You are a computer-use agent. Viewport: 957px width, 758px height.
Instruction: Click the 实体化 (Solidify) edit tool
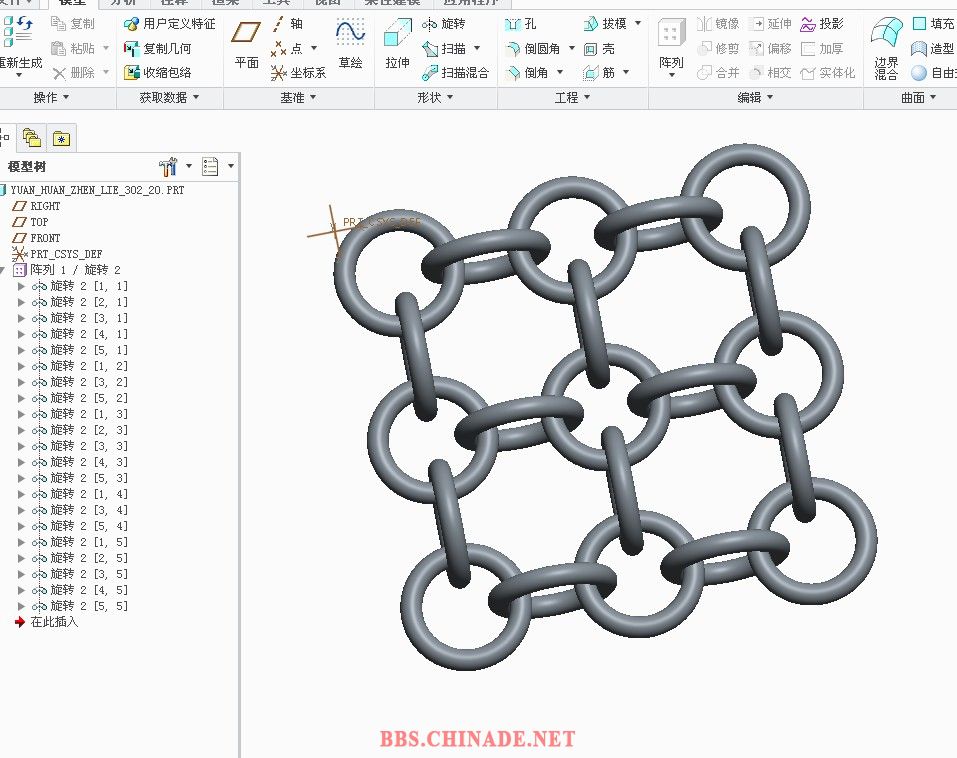pyautogui.click(x=828, y=73)
